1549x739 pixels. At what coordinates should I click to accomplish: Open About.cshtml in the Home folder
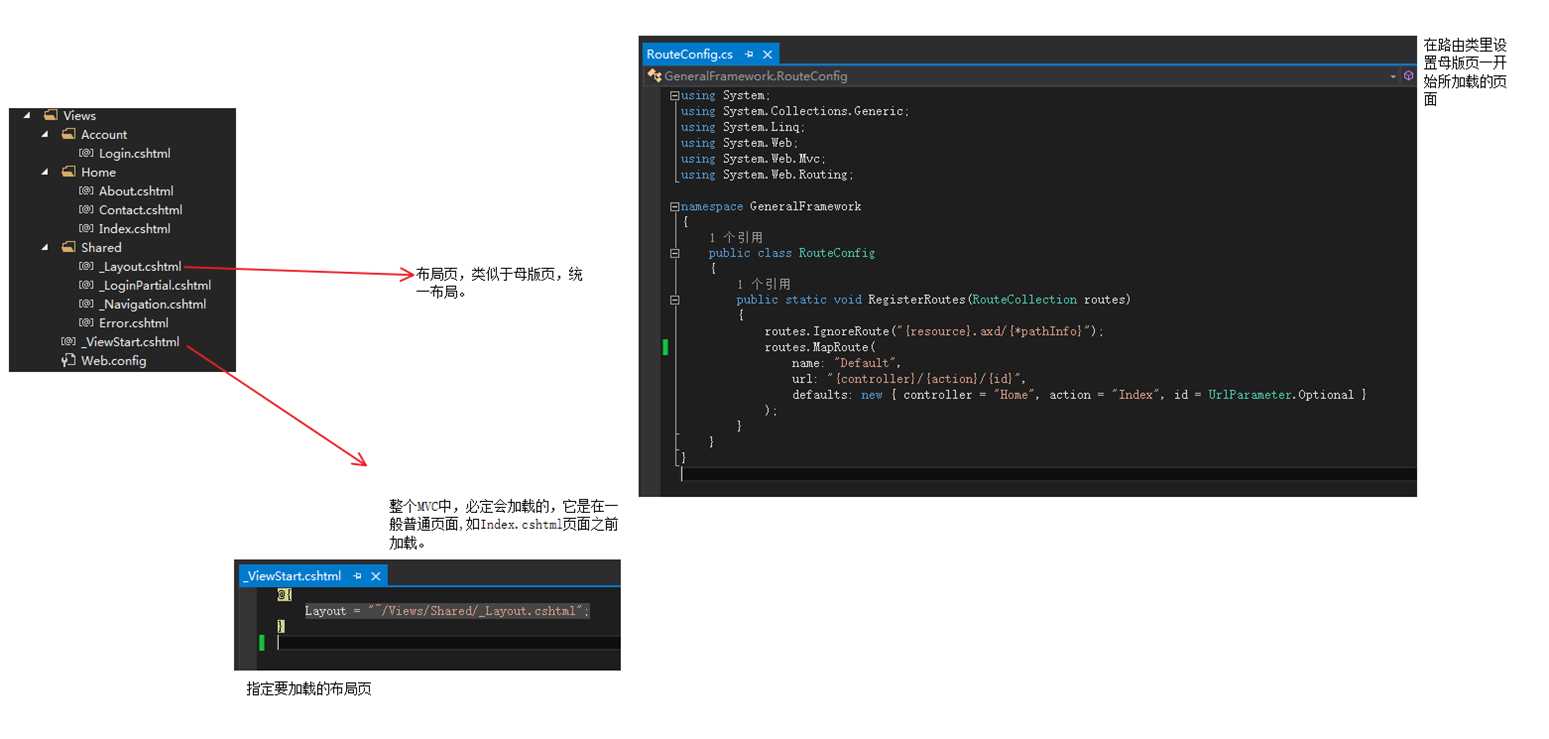click(x=136, y=191)
